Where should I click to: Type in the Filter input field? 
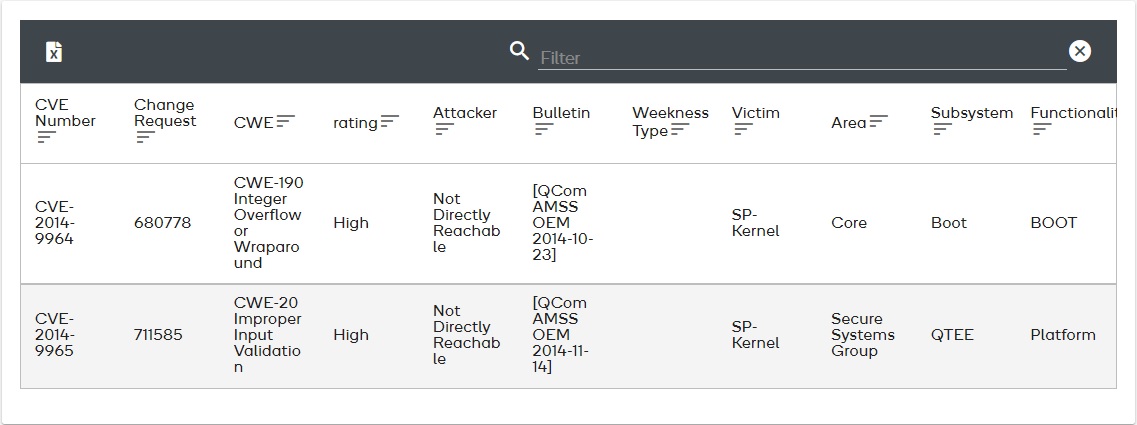[x=800, y=57]
